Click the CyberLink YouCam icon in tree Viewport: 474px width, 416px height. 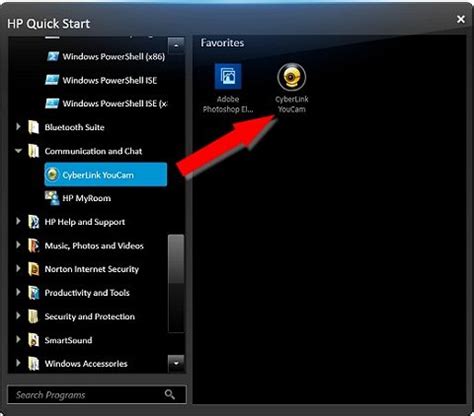[x=52, y=174]
